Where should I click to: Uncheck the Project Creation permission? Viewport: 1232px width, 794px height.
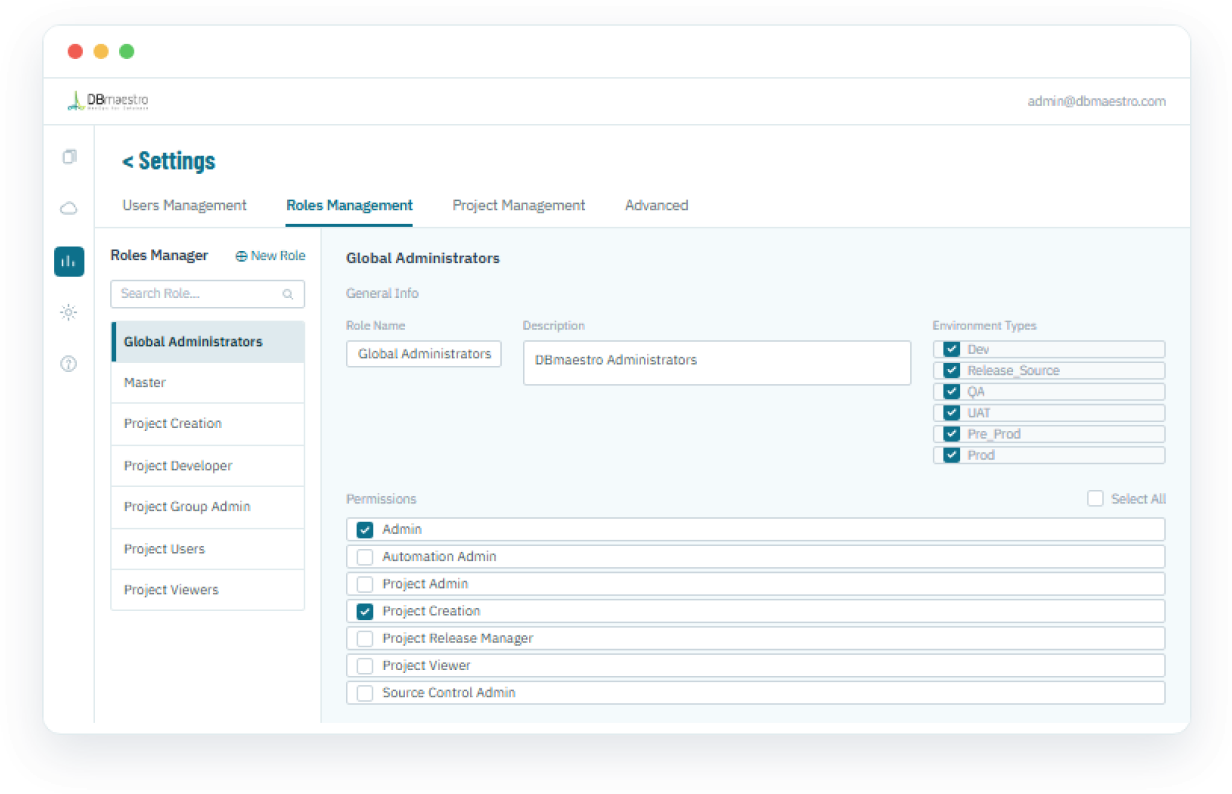(x=365, y=611)
